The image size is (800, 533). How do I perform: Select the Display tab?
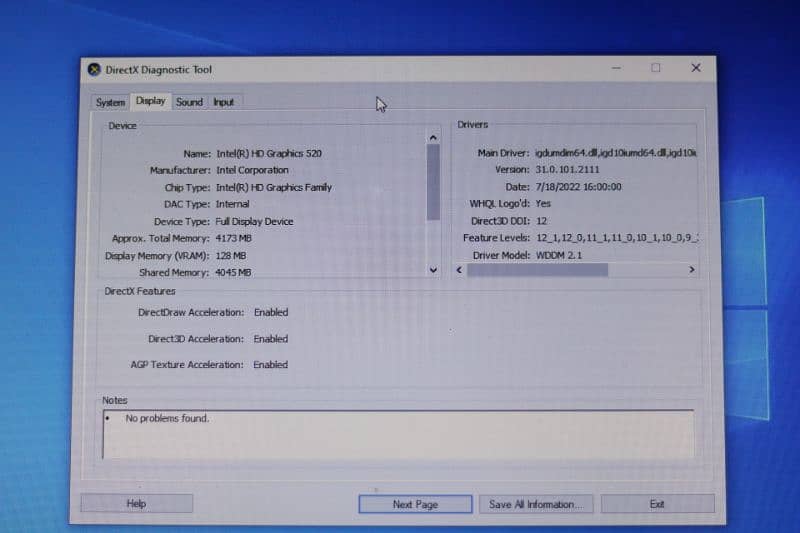tap(151, 100)
